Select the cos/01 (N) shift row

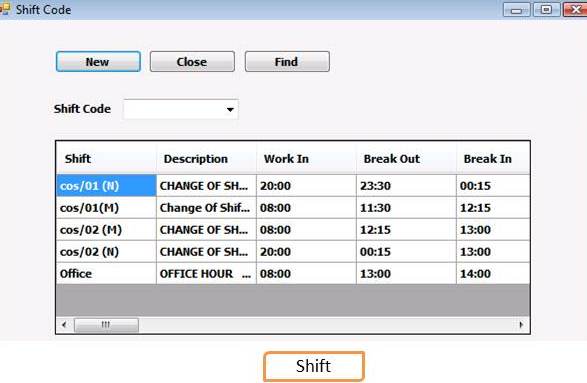pyautogui.click(x=293, y=185)
